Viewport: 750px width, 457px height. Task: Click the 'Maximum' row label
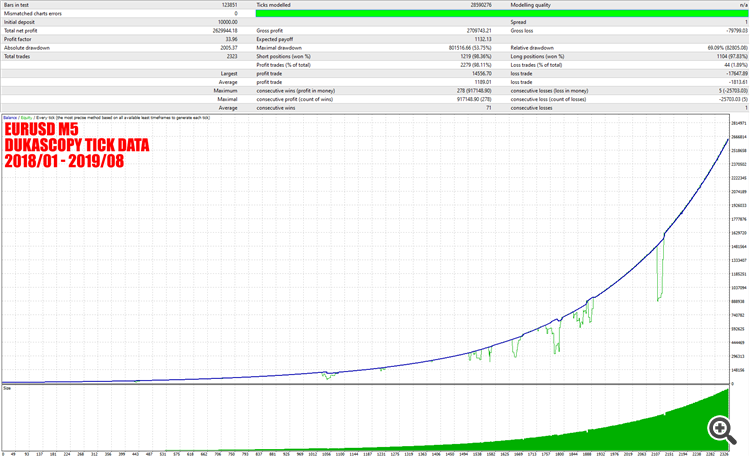click(226, 91)
